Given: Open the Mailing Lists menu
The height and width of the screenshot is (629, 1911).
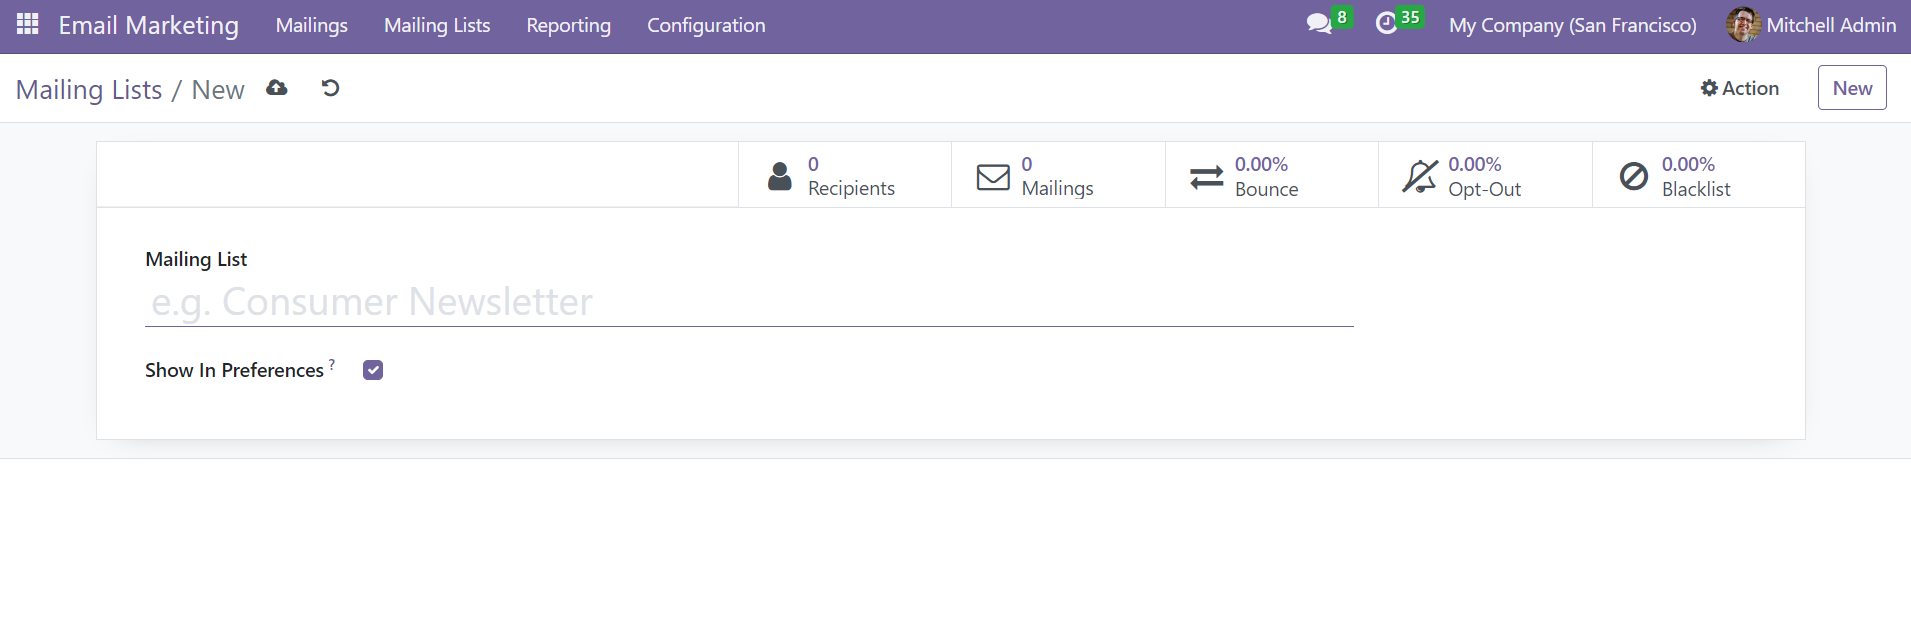Looking at the screenshot, I should (437, 25).
